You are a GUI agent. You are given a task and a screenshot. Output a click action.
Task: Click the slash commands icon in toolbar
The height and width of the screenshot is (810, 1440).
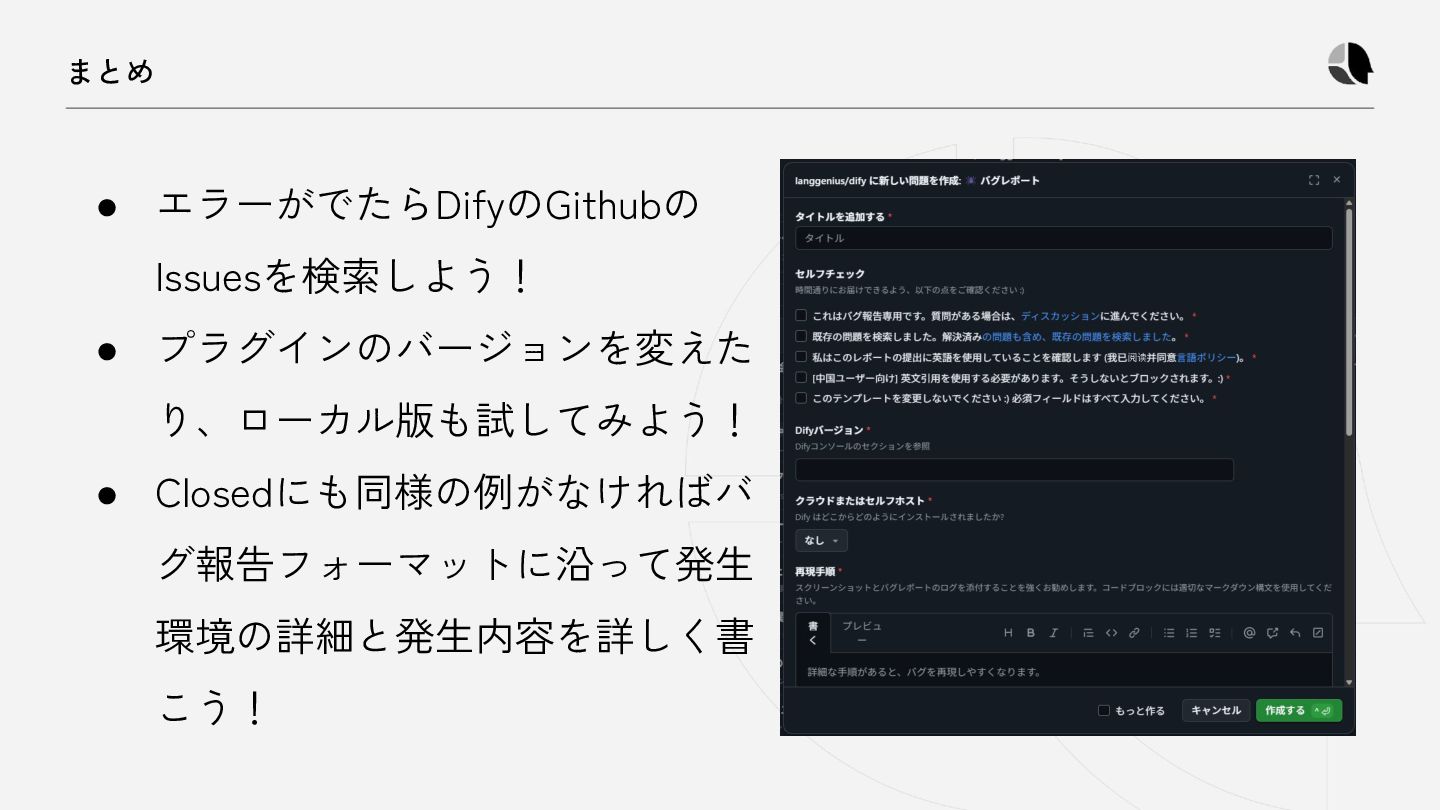pos(1318,633)
